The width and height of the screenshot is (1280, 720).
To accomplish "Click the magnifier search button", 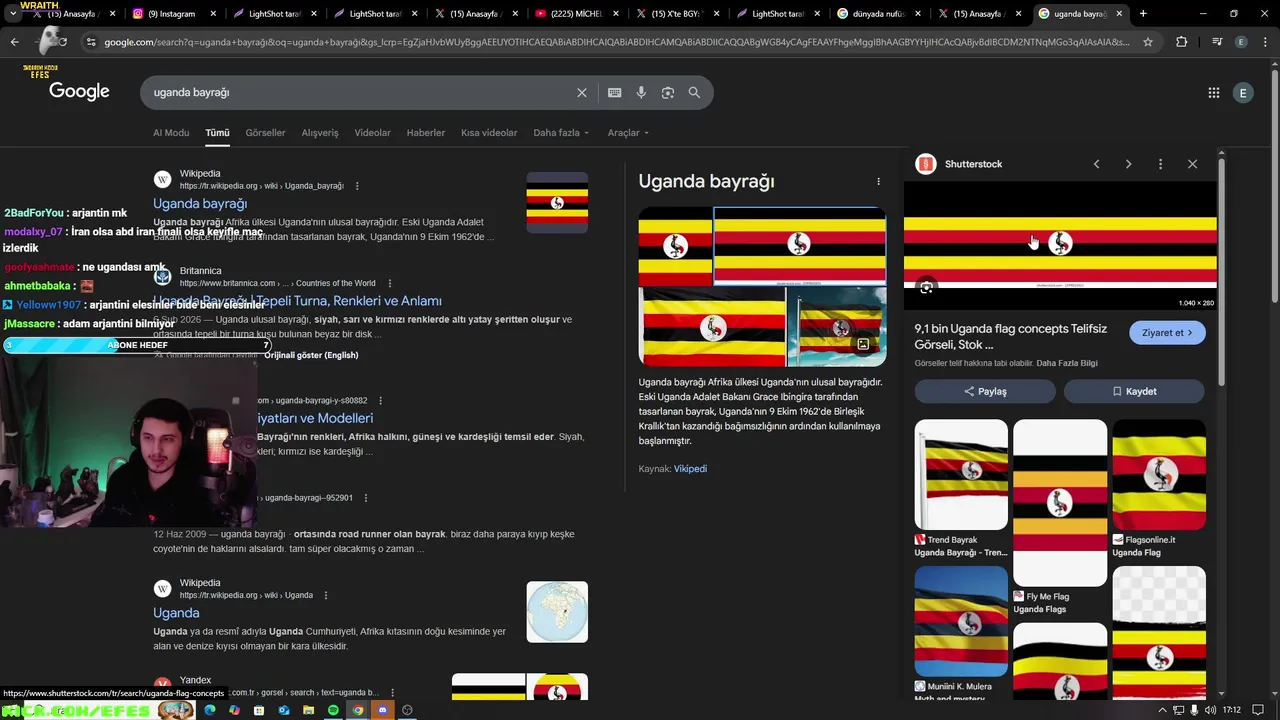I will [694, 92].
